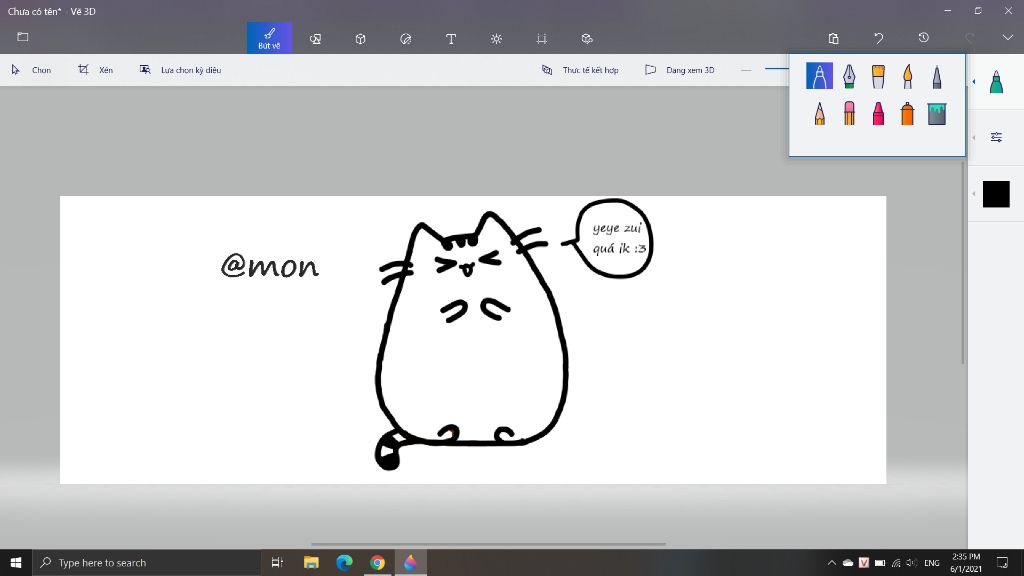Click the vertical canvas scrollbar

pyautogui.click(x=963, y=261)
